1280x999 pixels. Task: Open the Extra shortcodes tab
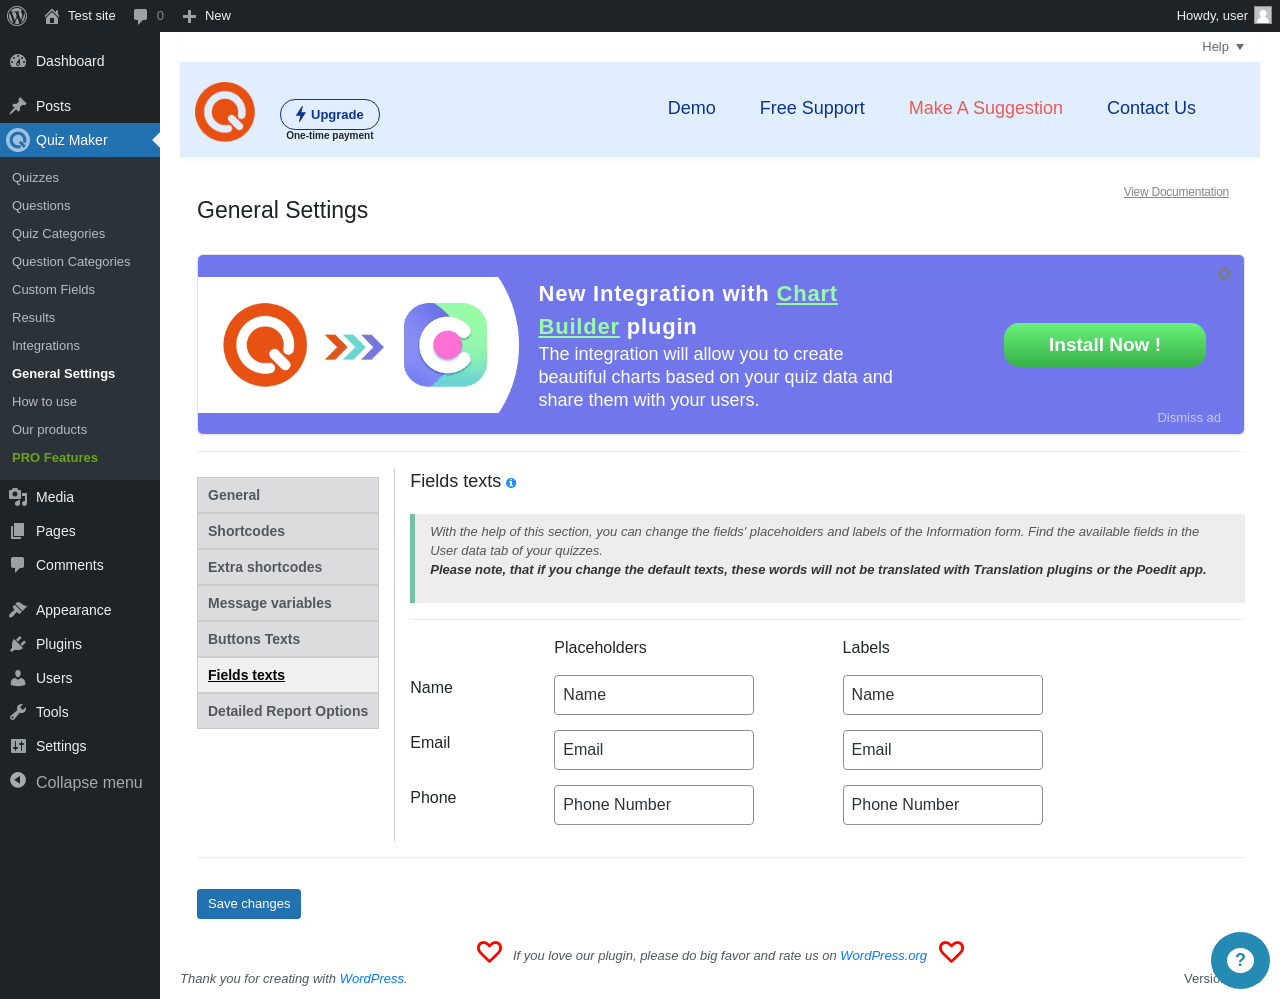288,567
